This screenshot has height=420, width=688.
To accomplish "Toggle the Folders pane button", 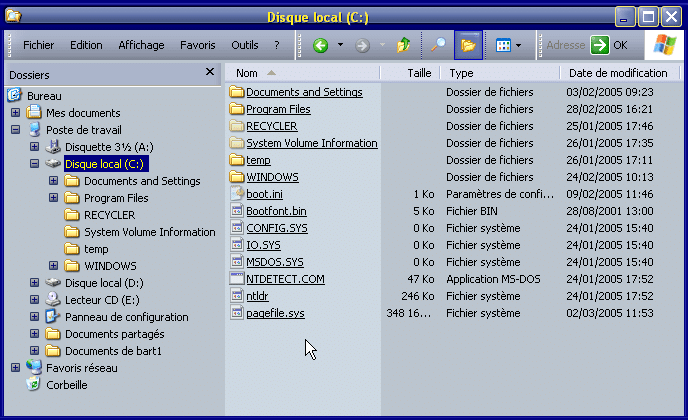I will click(x=468, y=45).
